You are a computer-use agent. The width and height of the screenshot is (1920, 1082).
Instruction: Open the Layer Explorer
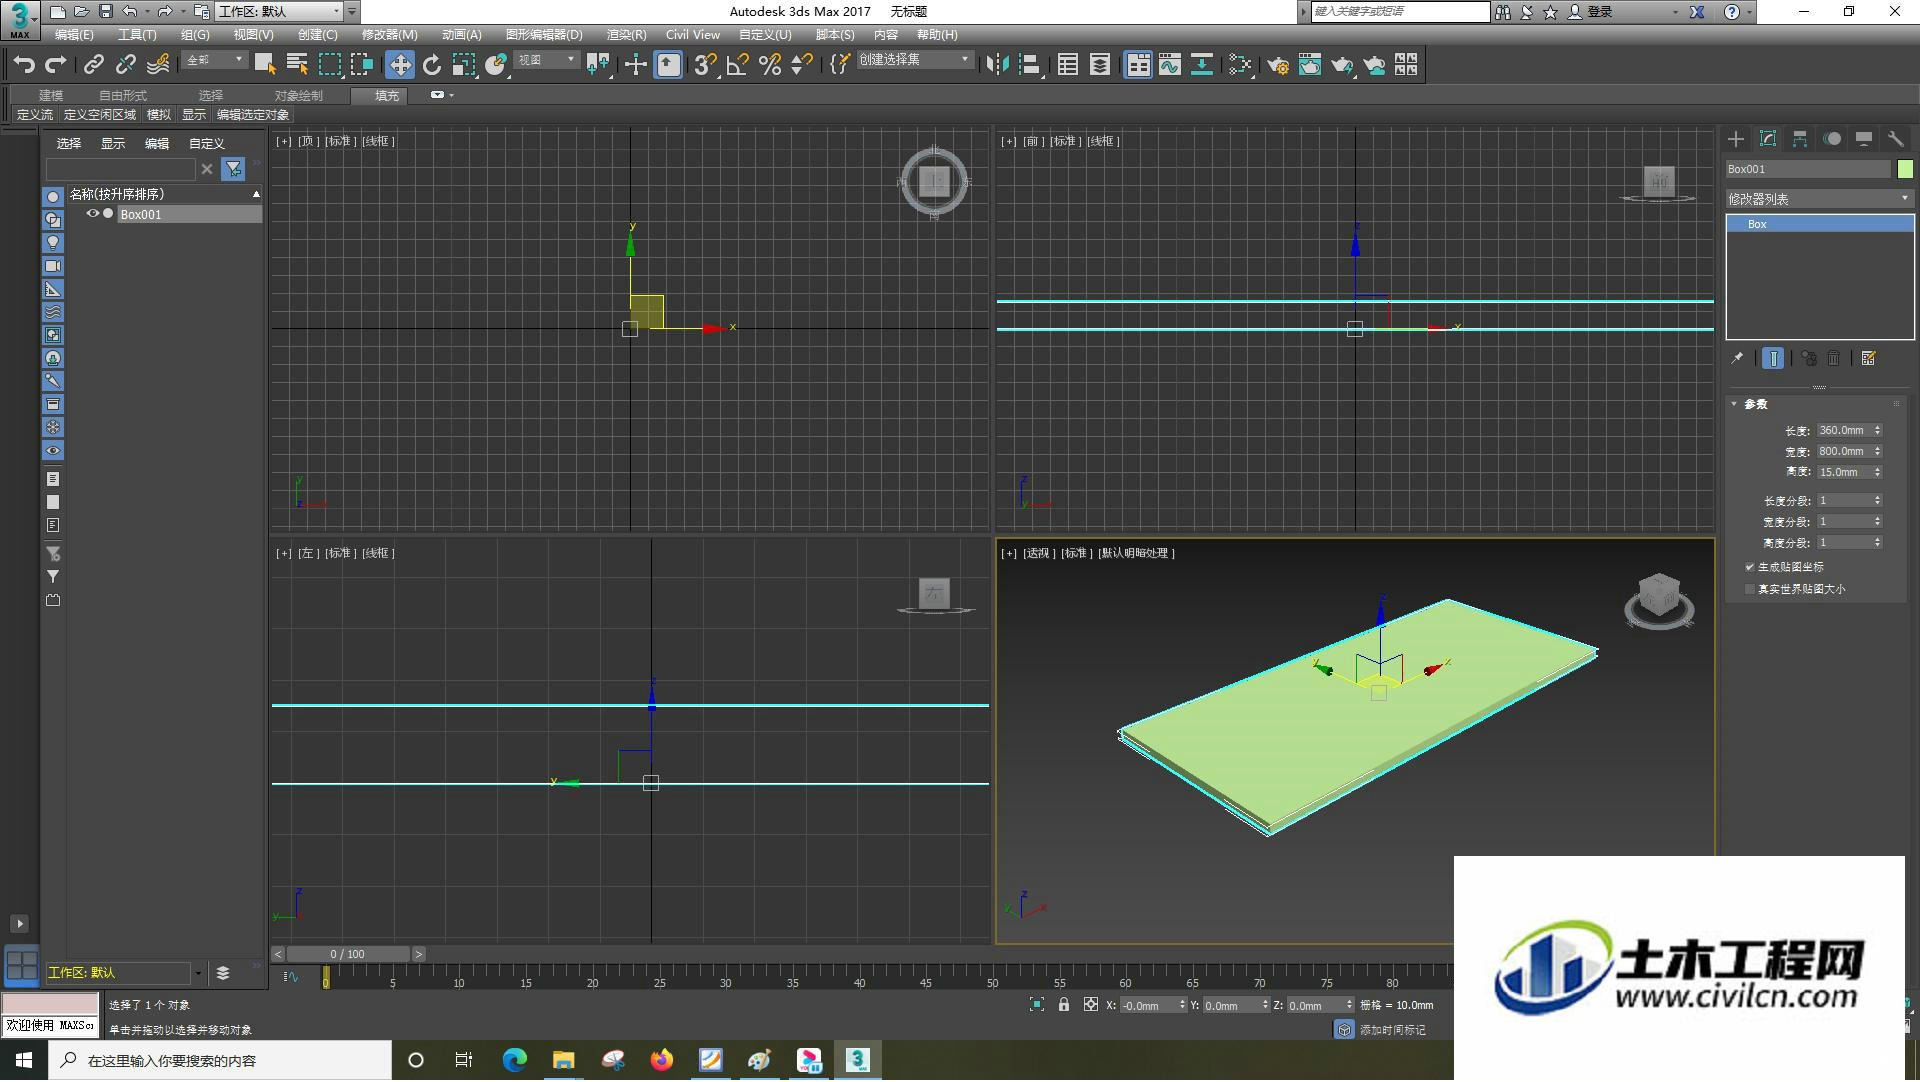point(1100,65)
